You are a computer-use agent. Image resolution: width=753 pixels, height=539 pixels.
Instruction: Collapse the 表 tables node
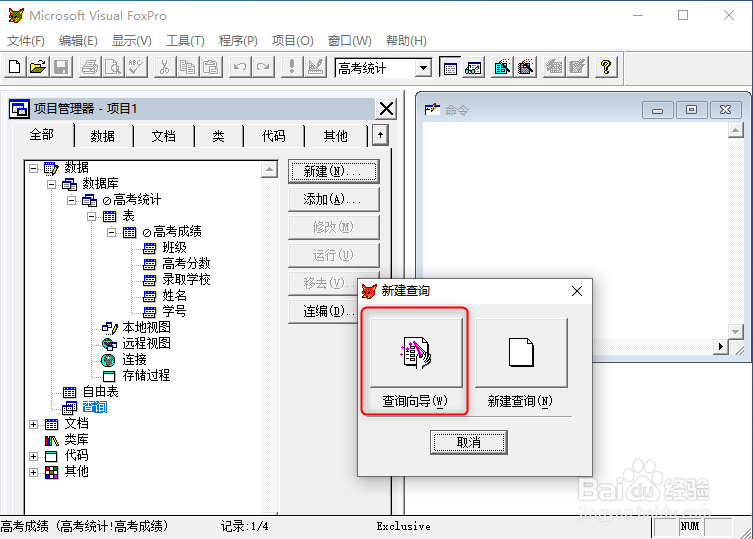pyautogui.click(x=91, y=216)
